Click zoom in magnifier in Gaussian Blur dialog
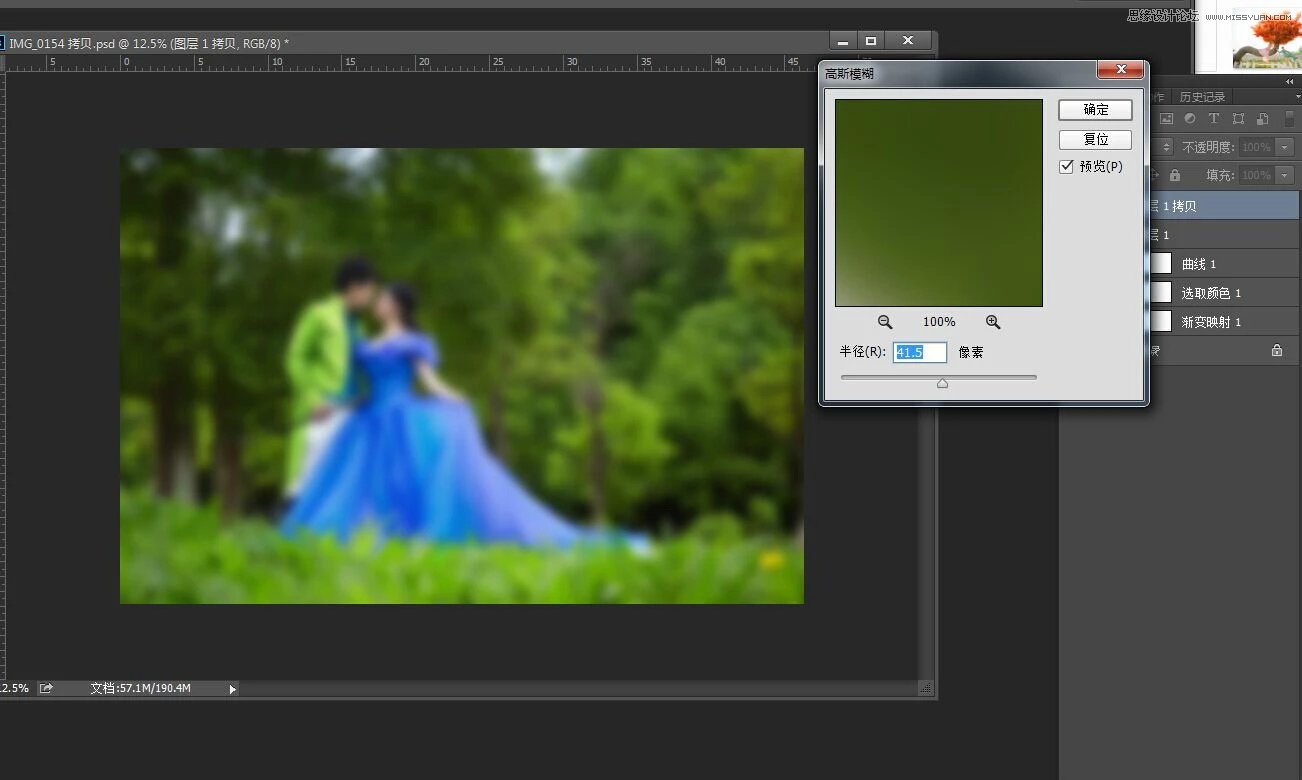Image resolution: width=1302 pixels, height=780 pixels. (x=993, y=322)
